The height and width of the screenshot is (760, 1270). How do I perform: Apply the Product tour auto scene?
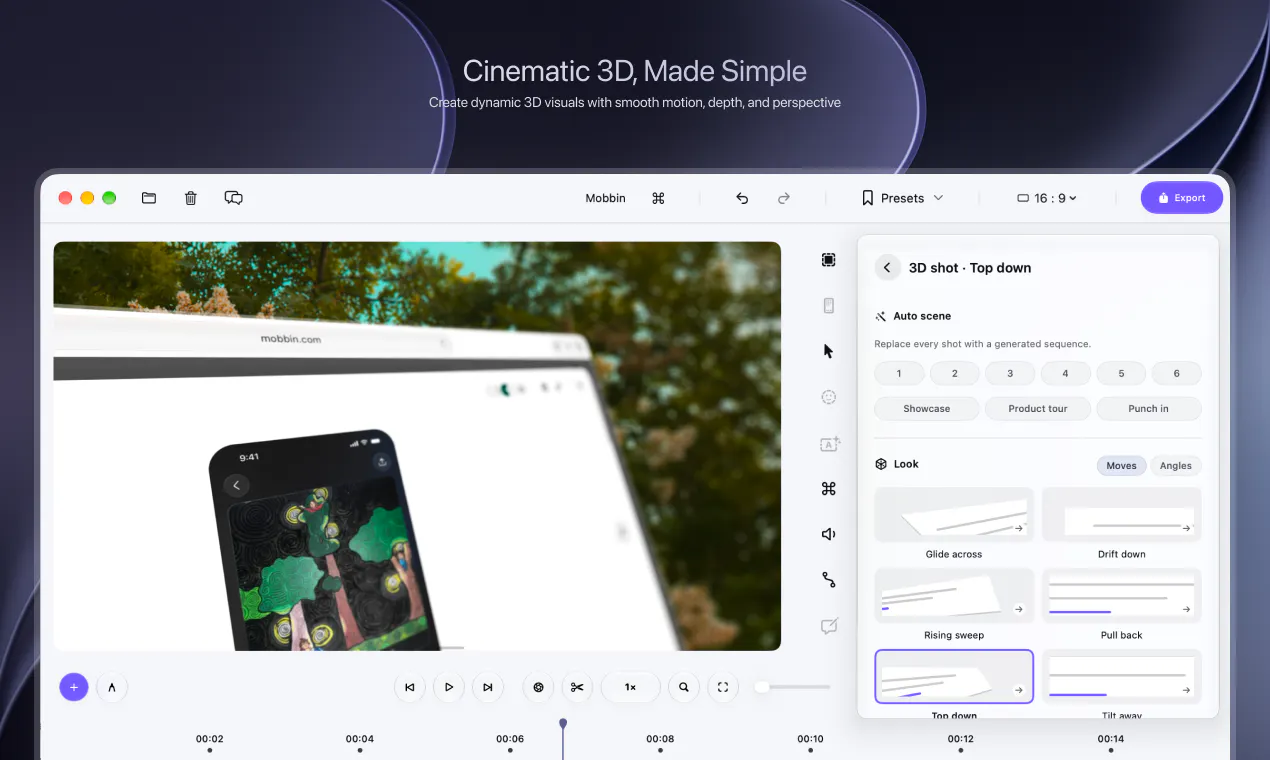click(1038, 408)
